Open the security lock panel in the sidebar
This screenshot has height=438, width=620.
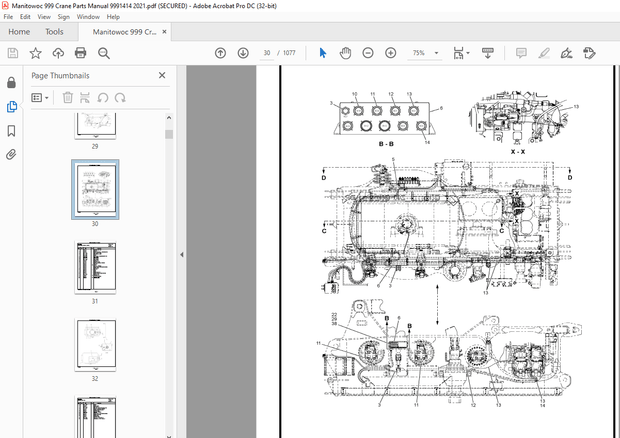[11, 83]
